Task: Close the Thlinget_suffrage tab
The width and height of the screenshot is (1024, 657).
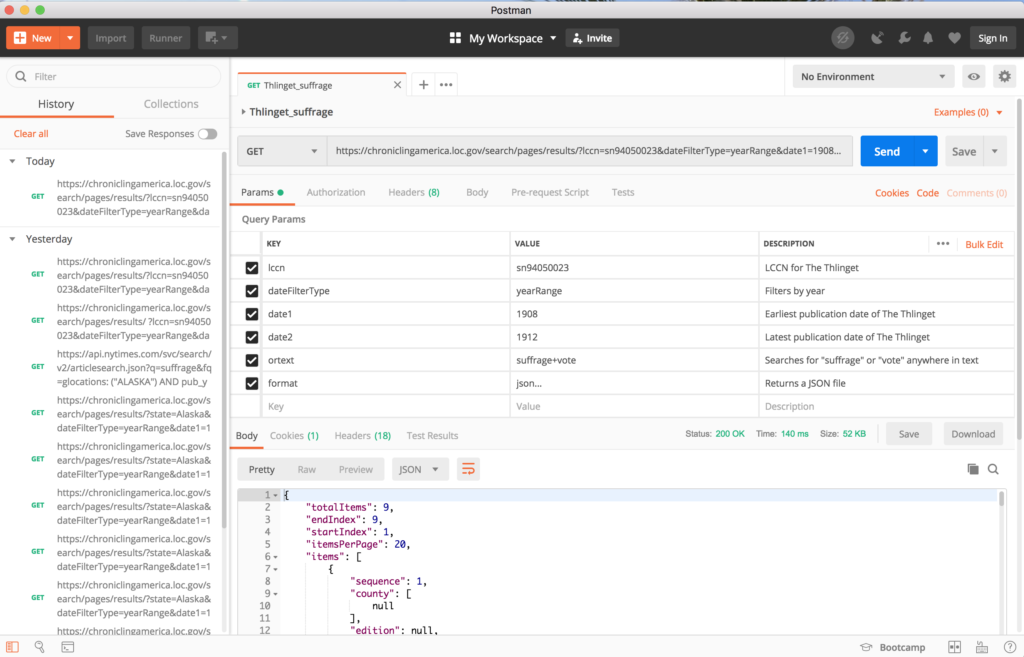Action: tap(397, 85)
